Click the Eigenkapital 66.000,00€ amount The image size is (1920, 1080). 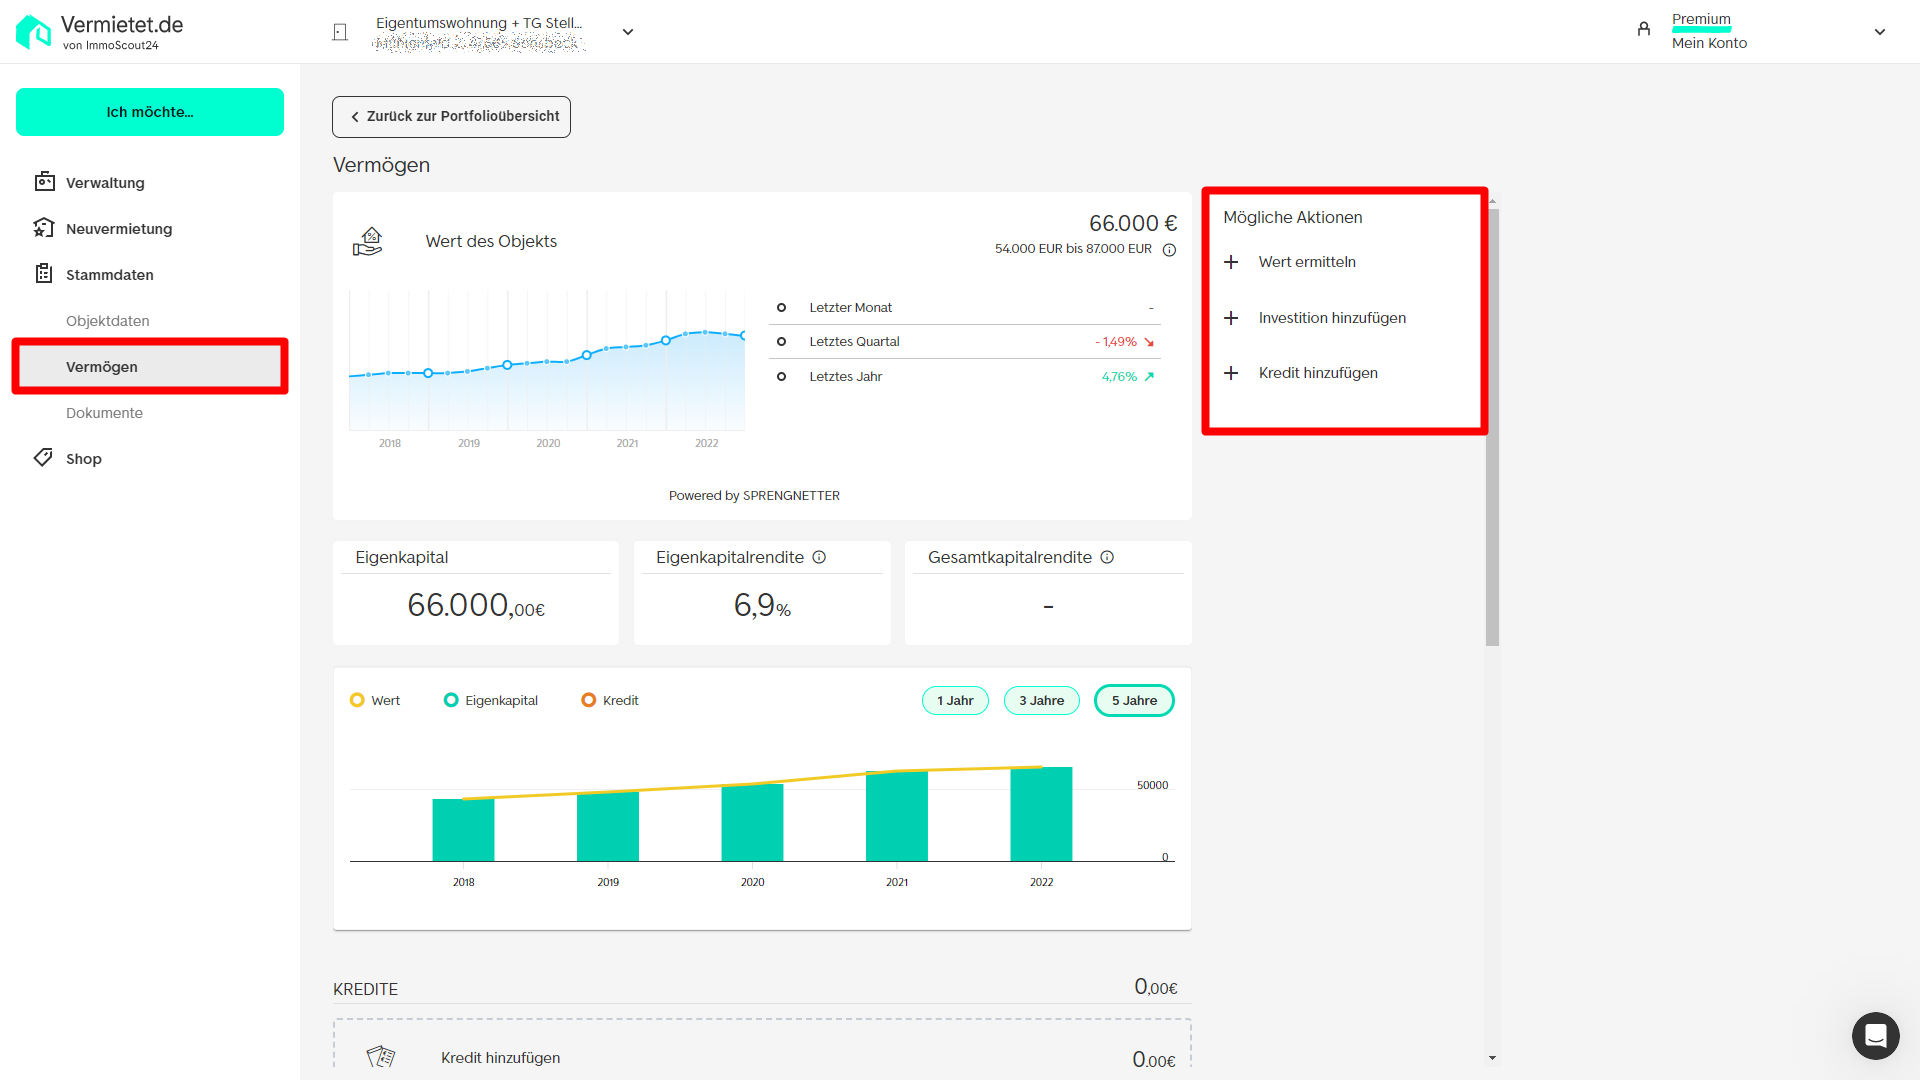tap(476, 606)
